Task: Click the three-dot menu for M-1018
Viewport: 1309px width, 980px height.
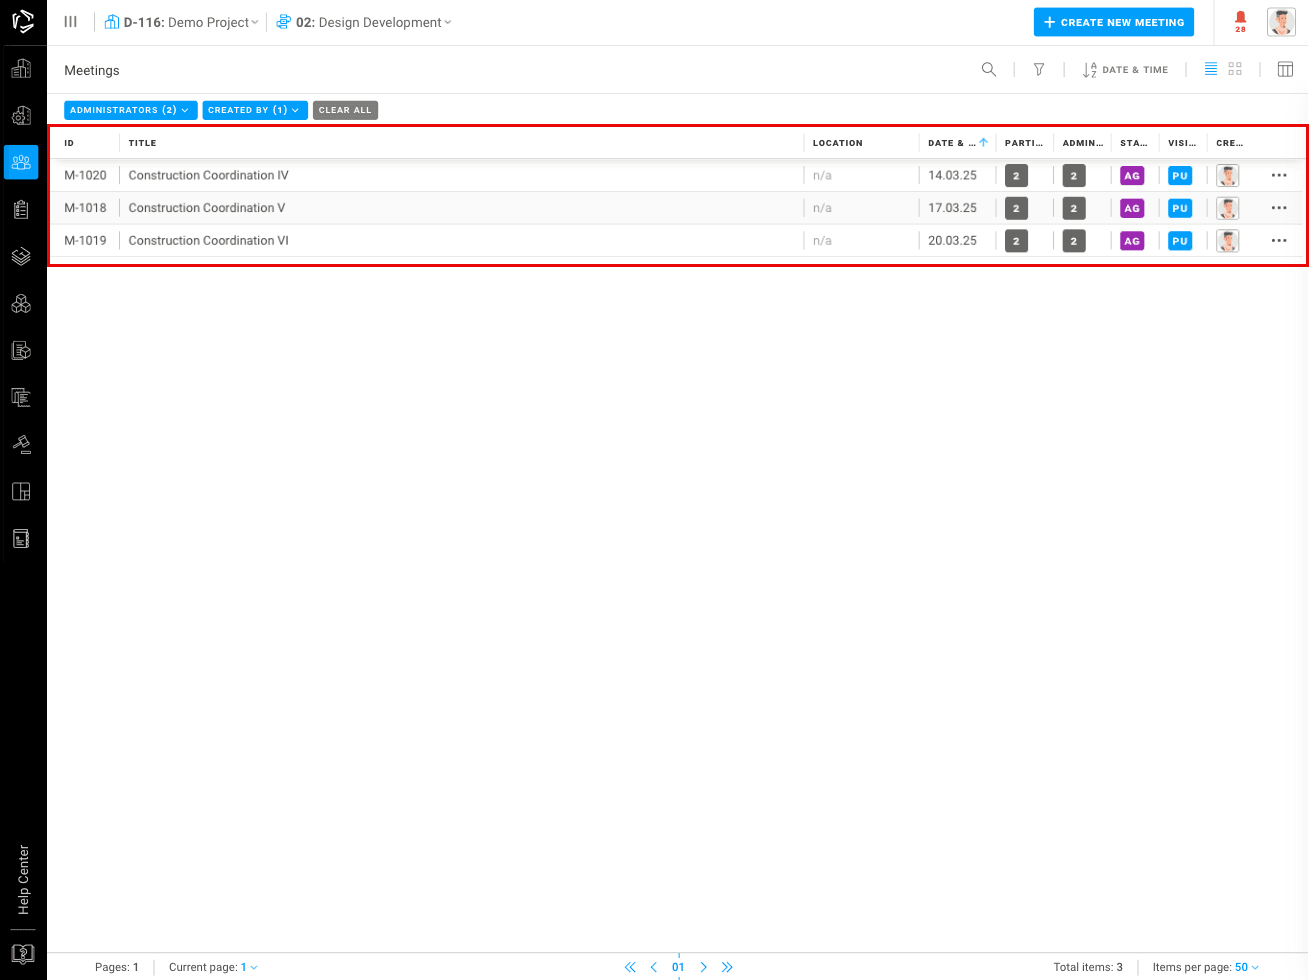Action: point(1278,208)
